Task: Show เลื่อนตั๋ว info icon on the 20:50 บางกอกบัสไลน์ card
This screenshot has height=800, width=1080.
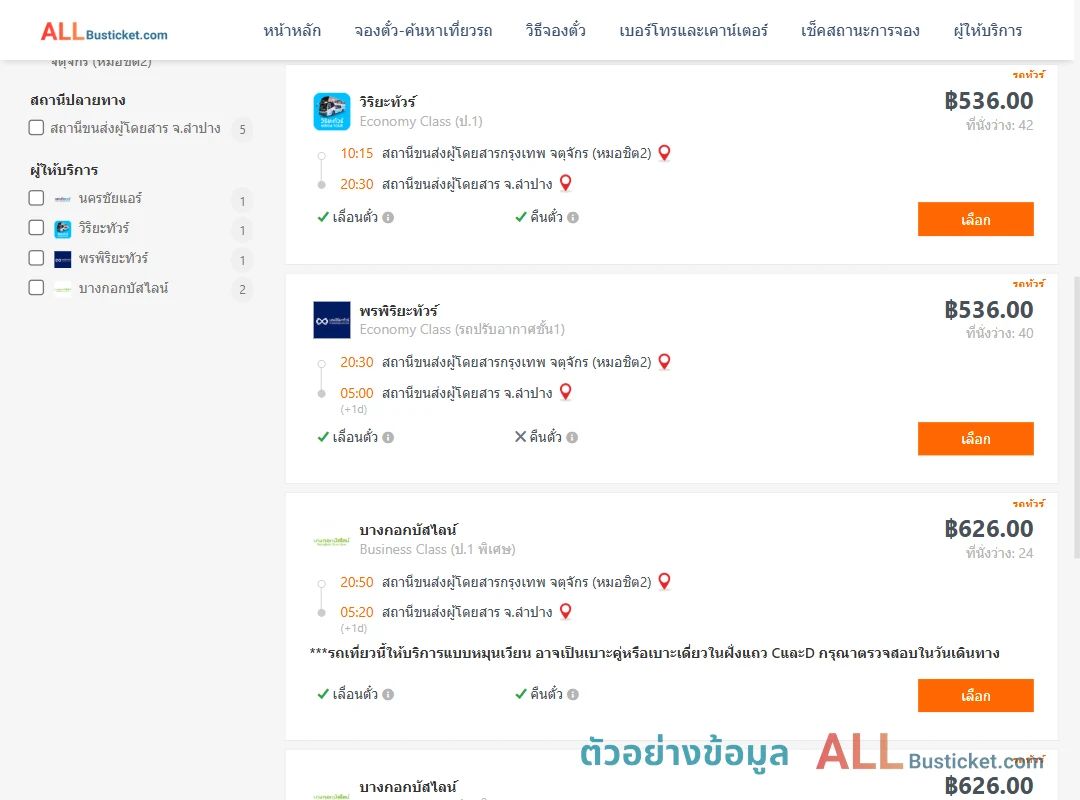Action: coord(388,695)
